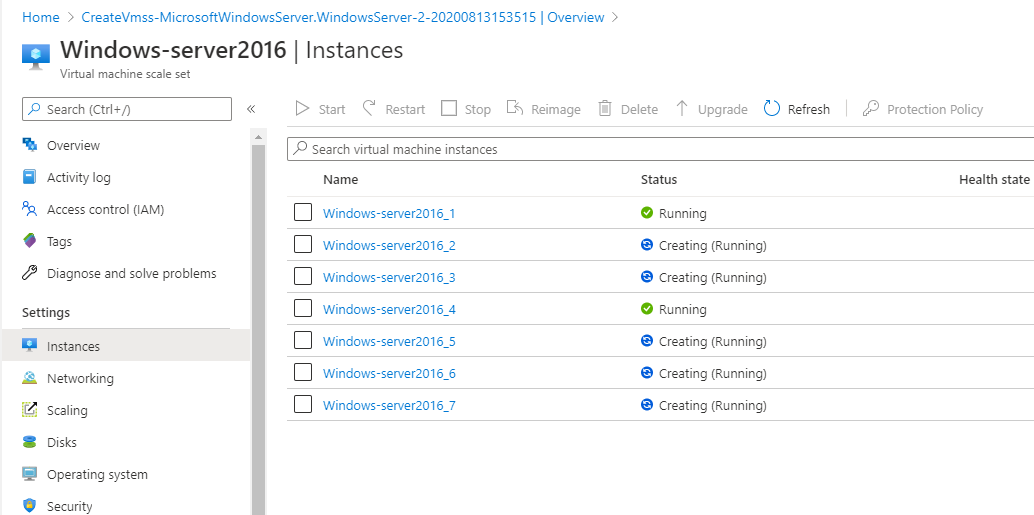This screenshot has height=515, width=1034.
Task: Sort by the Status column header
Action: [x=659, y=179]
